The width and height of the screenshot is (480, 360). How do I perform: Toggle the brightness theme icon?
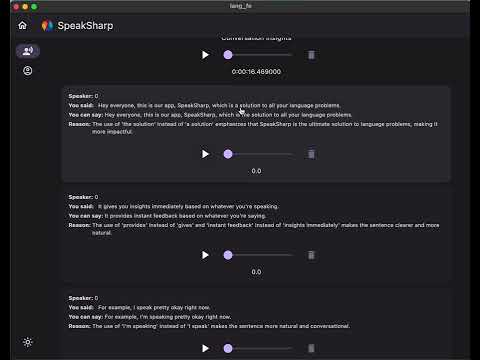click(x=28, y=342)
